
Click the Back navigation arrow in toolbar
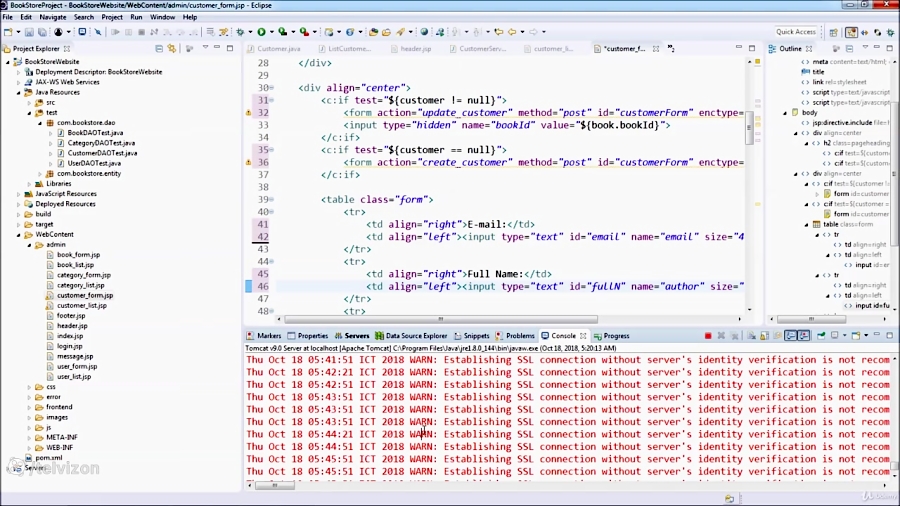click(x=512, y=32)
